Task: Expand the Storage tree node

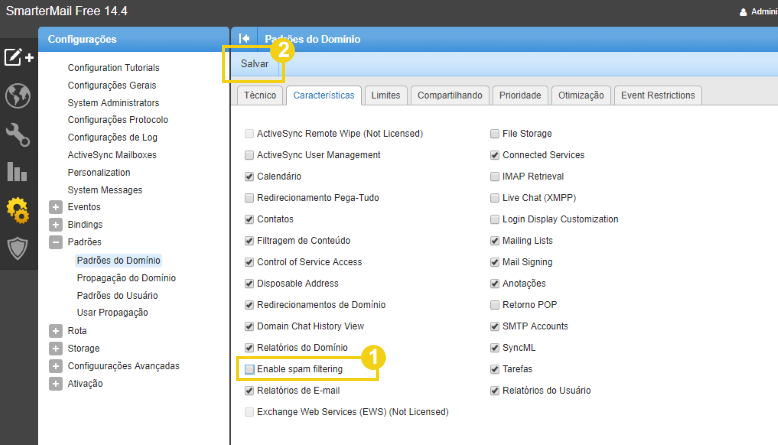Action: [x=56, y=349]
